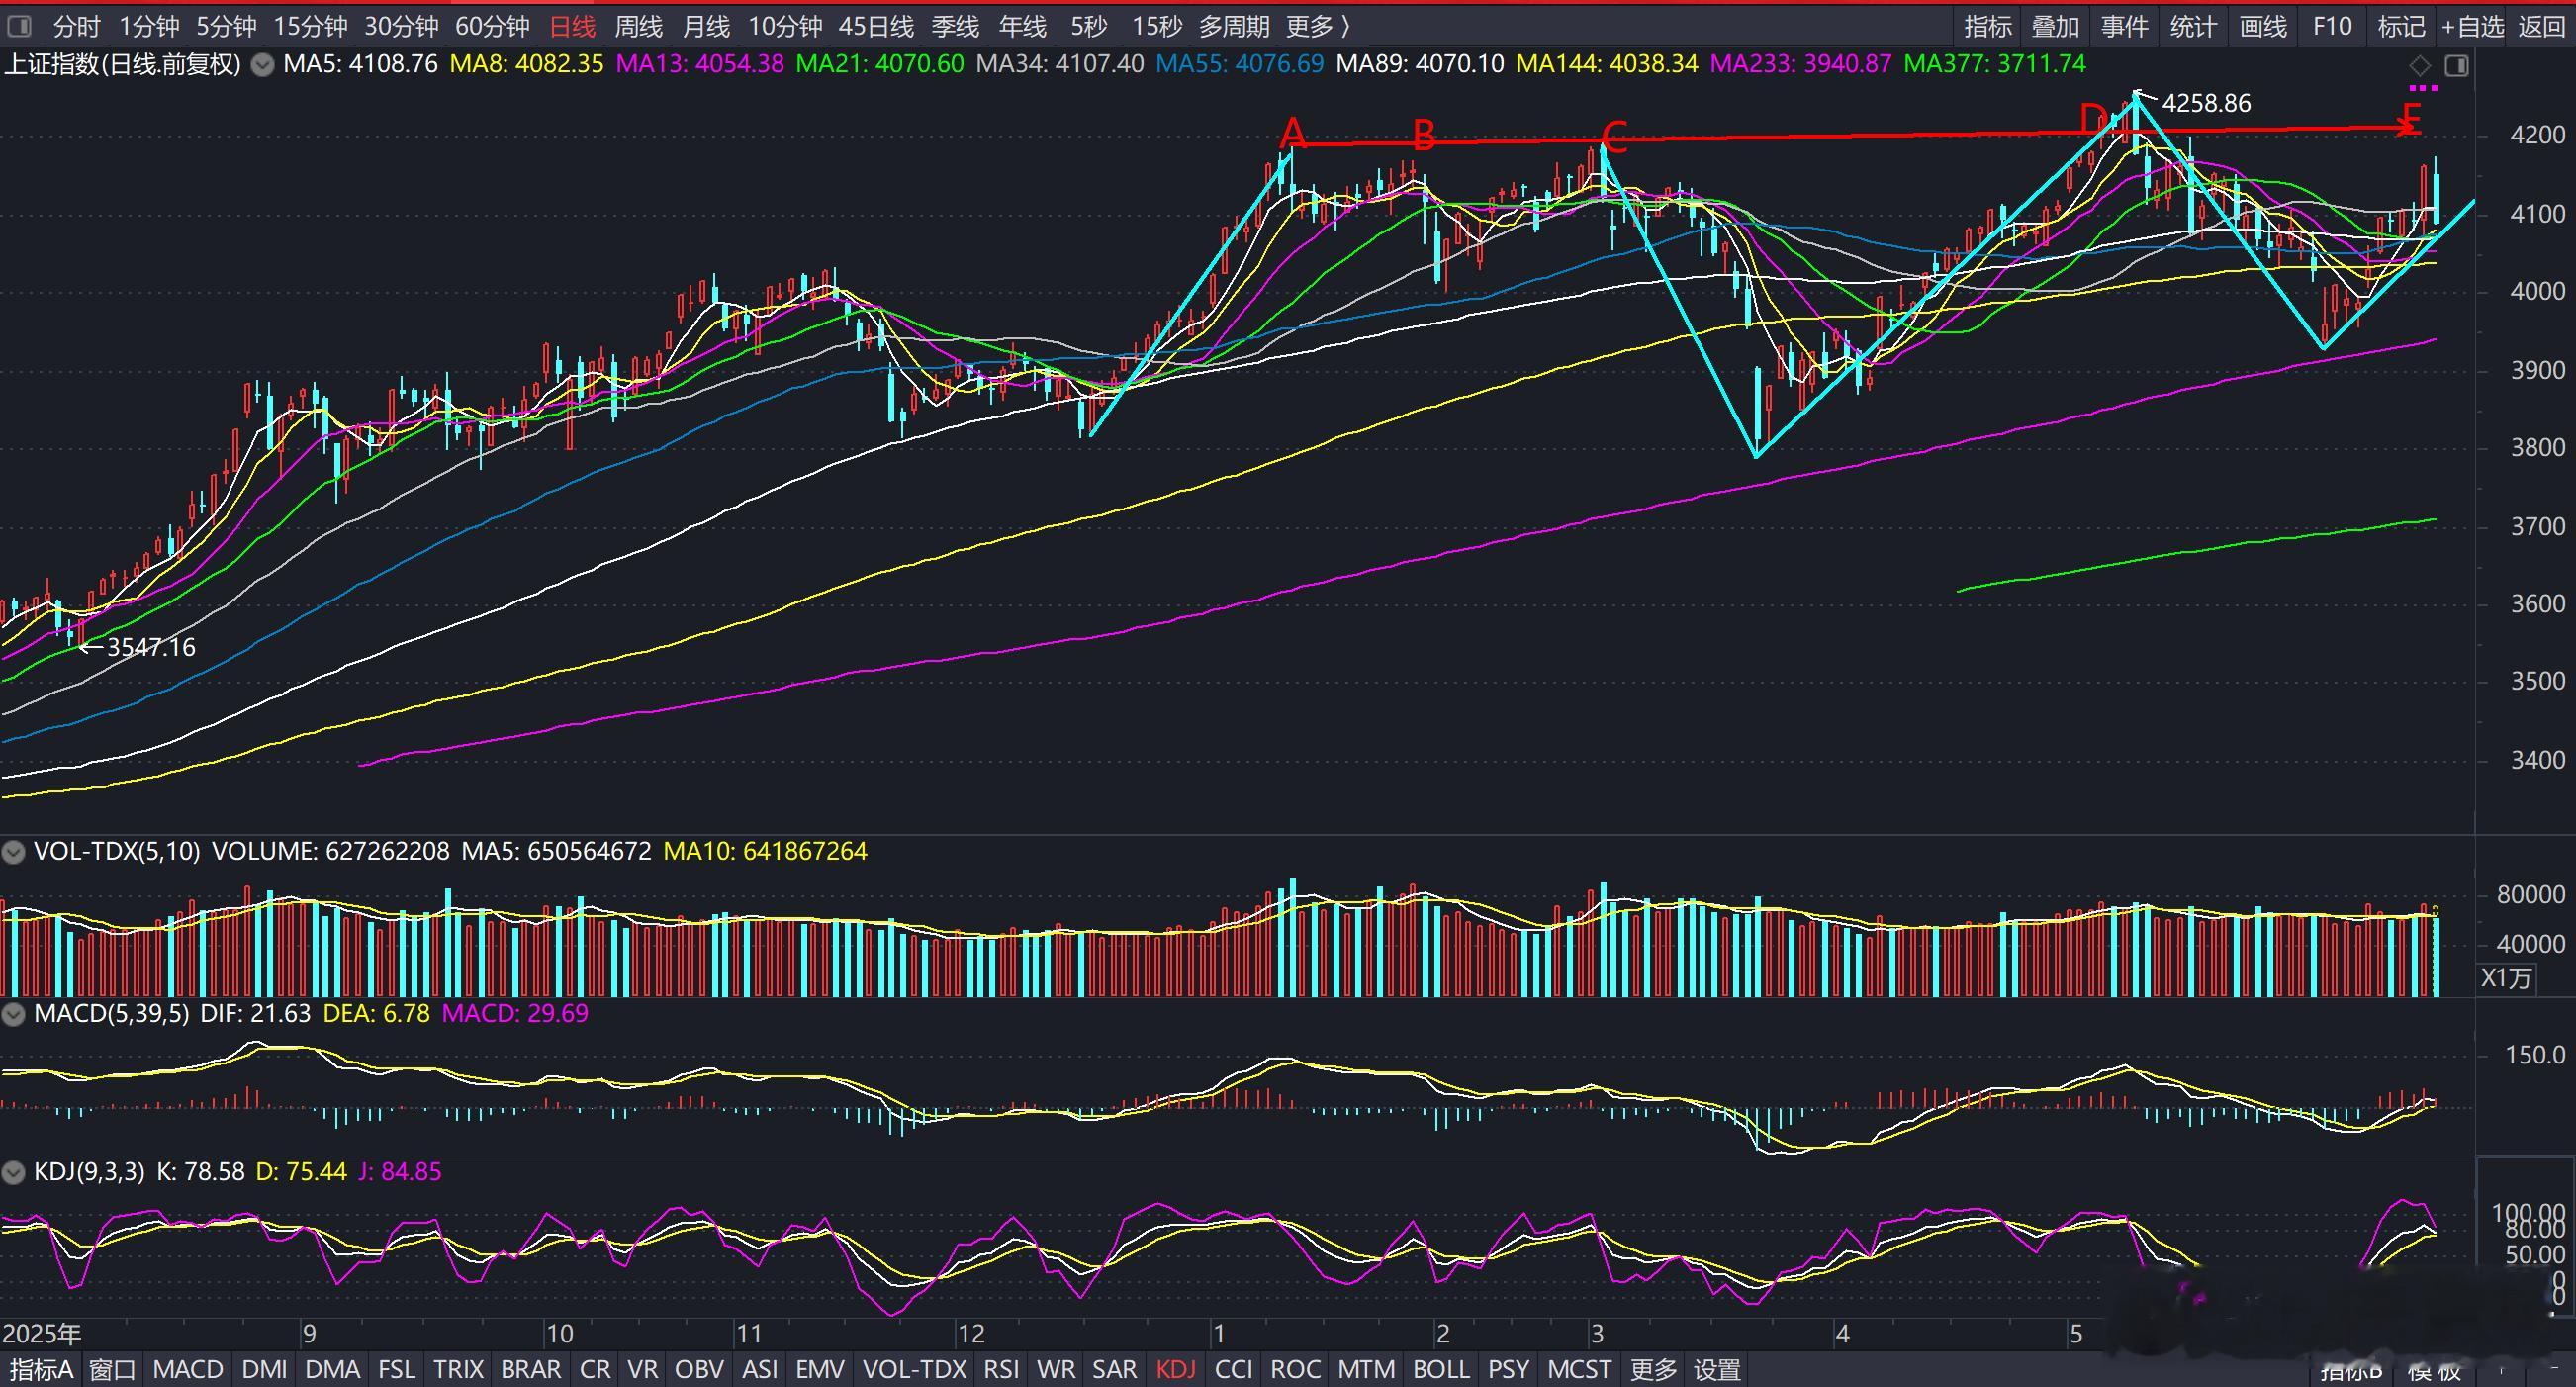Switch bottom indicator to MCST

pos(1579,1369)
